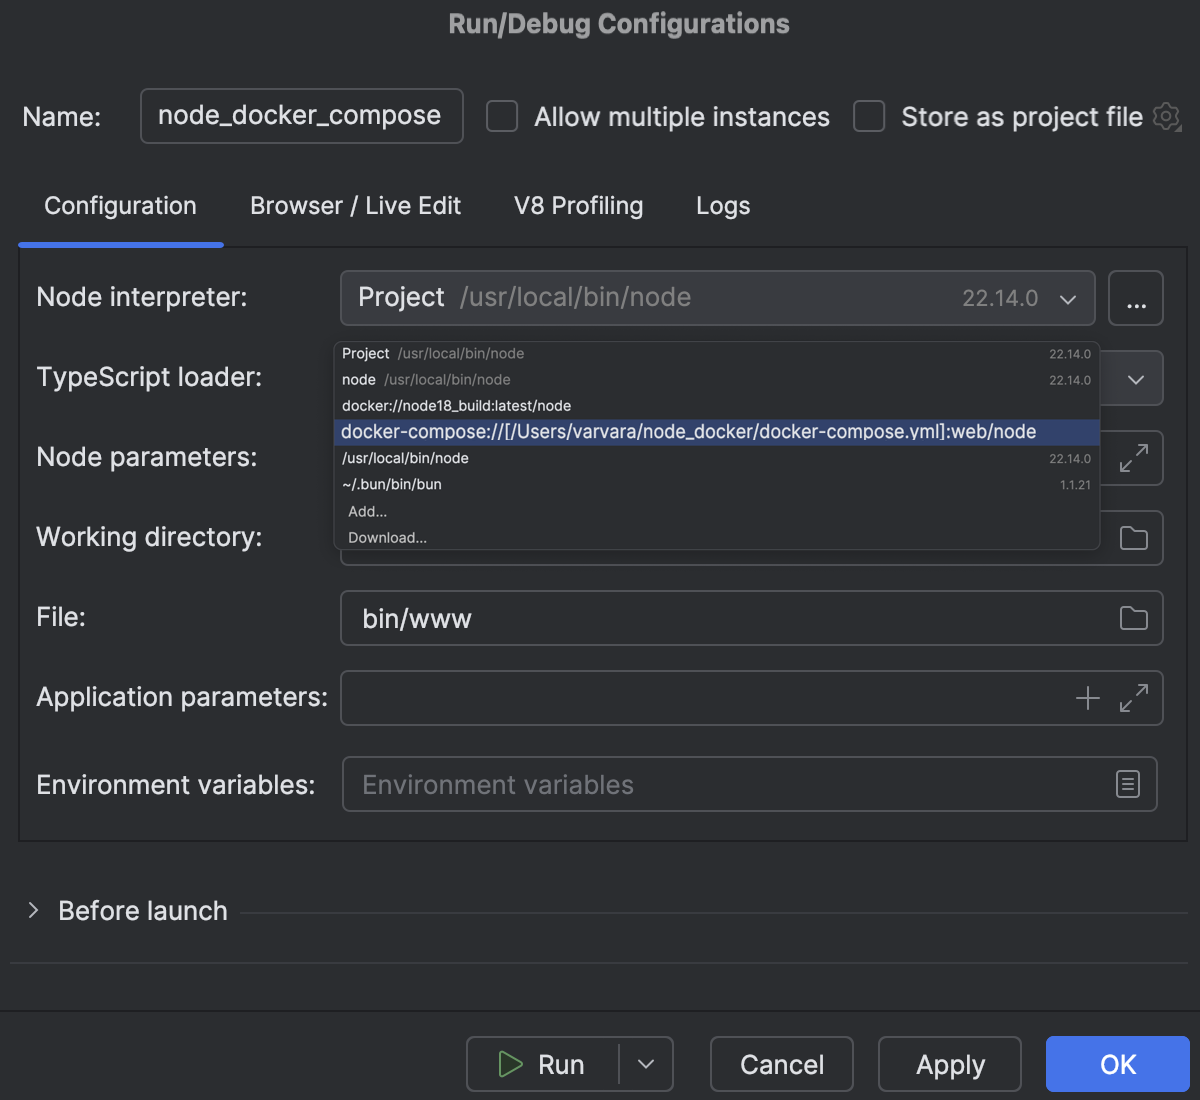Click the node_docker_compose name field

pyautogui.click(x=300, y=116)
